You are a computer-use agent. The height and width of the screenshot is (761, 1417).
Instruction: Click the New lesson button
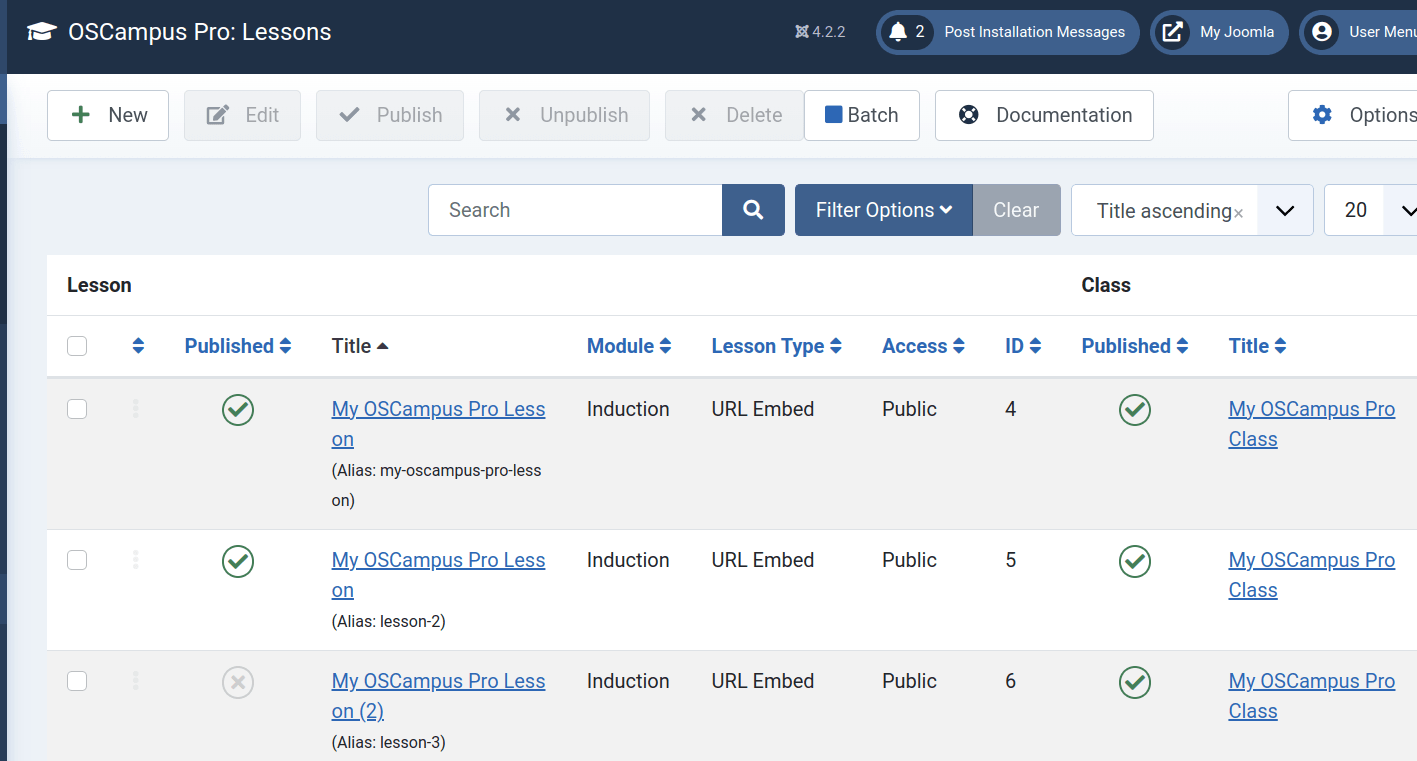[108, 115]
